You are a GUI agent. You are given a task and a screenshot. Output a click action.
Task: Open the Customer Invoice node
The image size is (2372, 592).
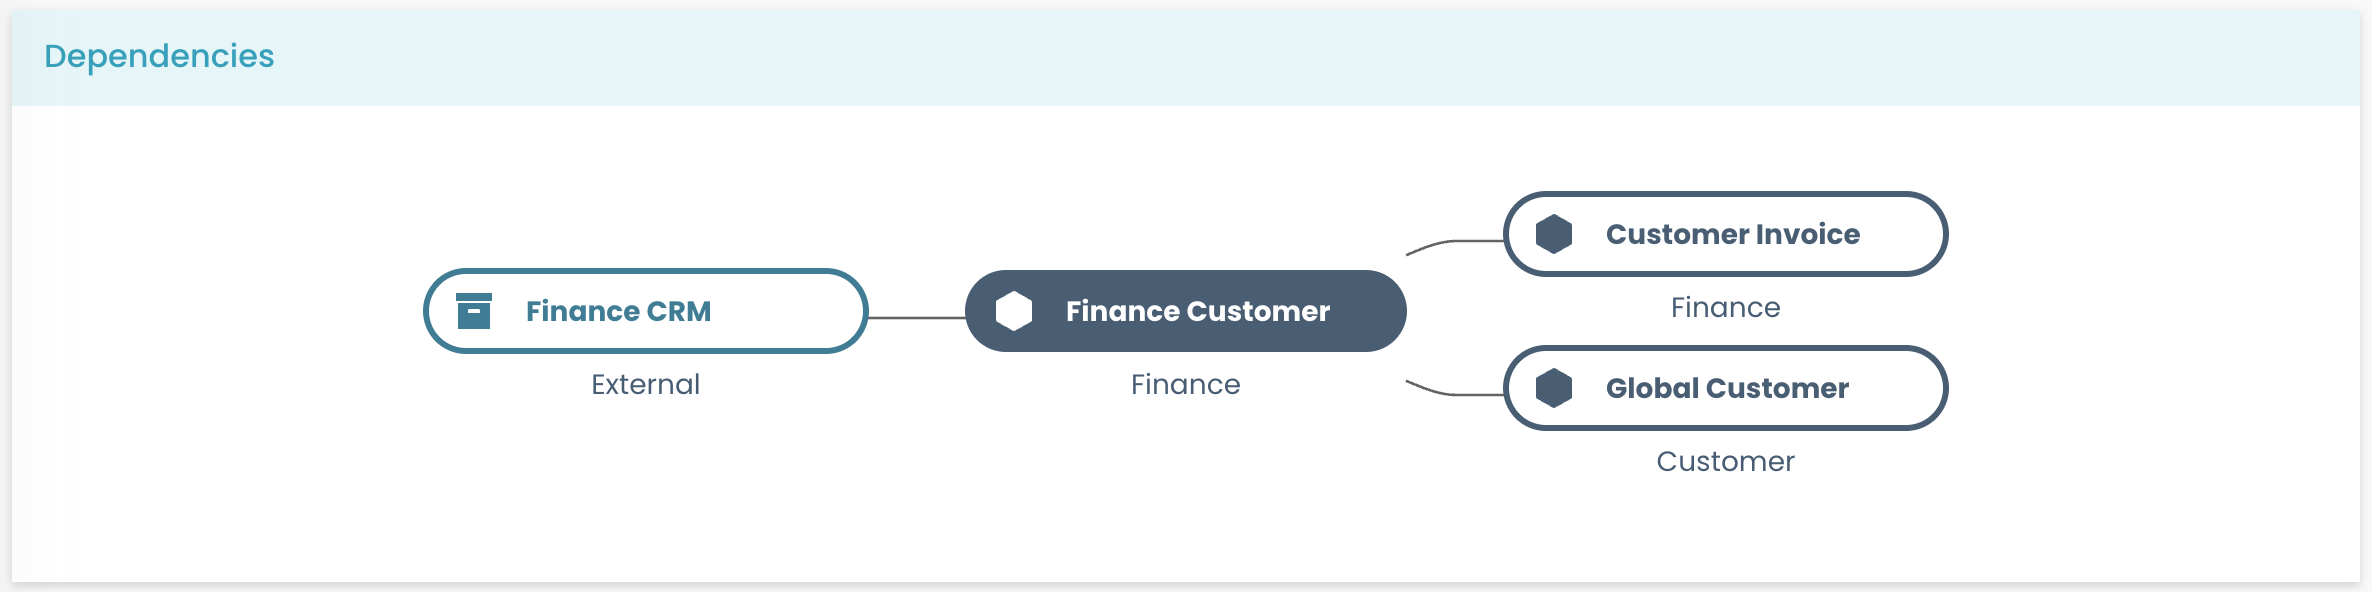click(1725, 234)
